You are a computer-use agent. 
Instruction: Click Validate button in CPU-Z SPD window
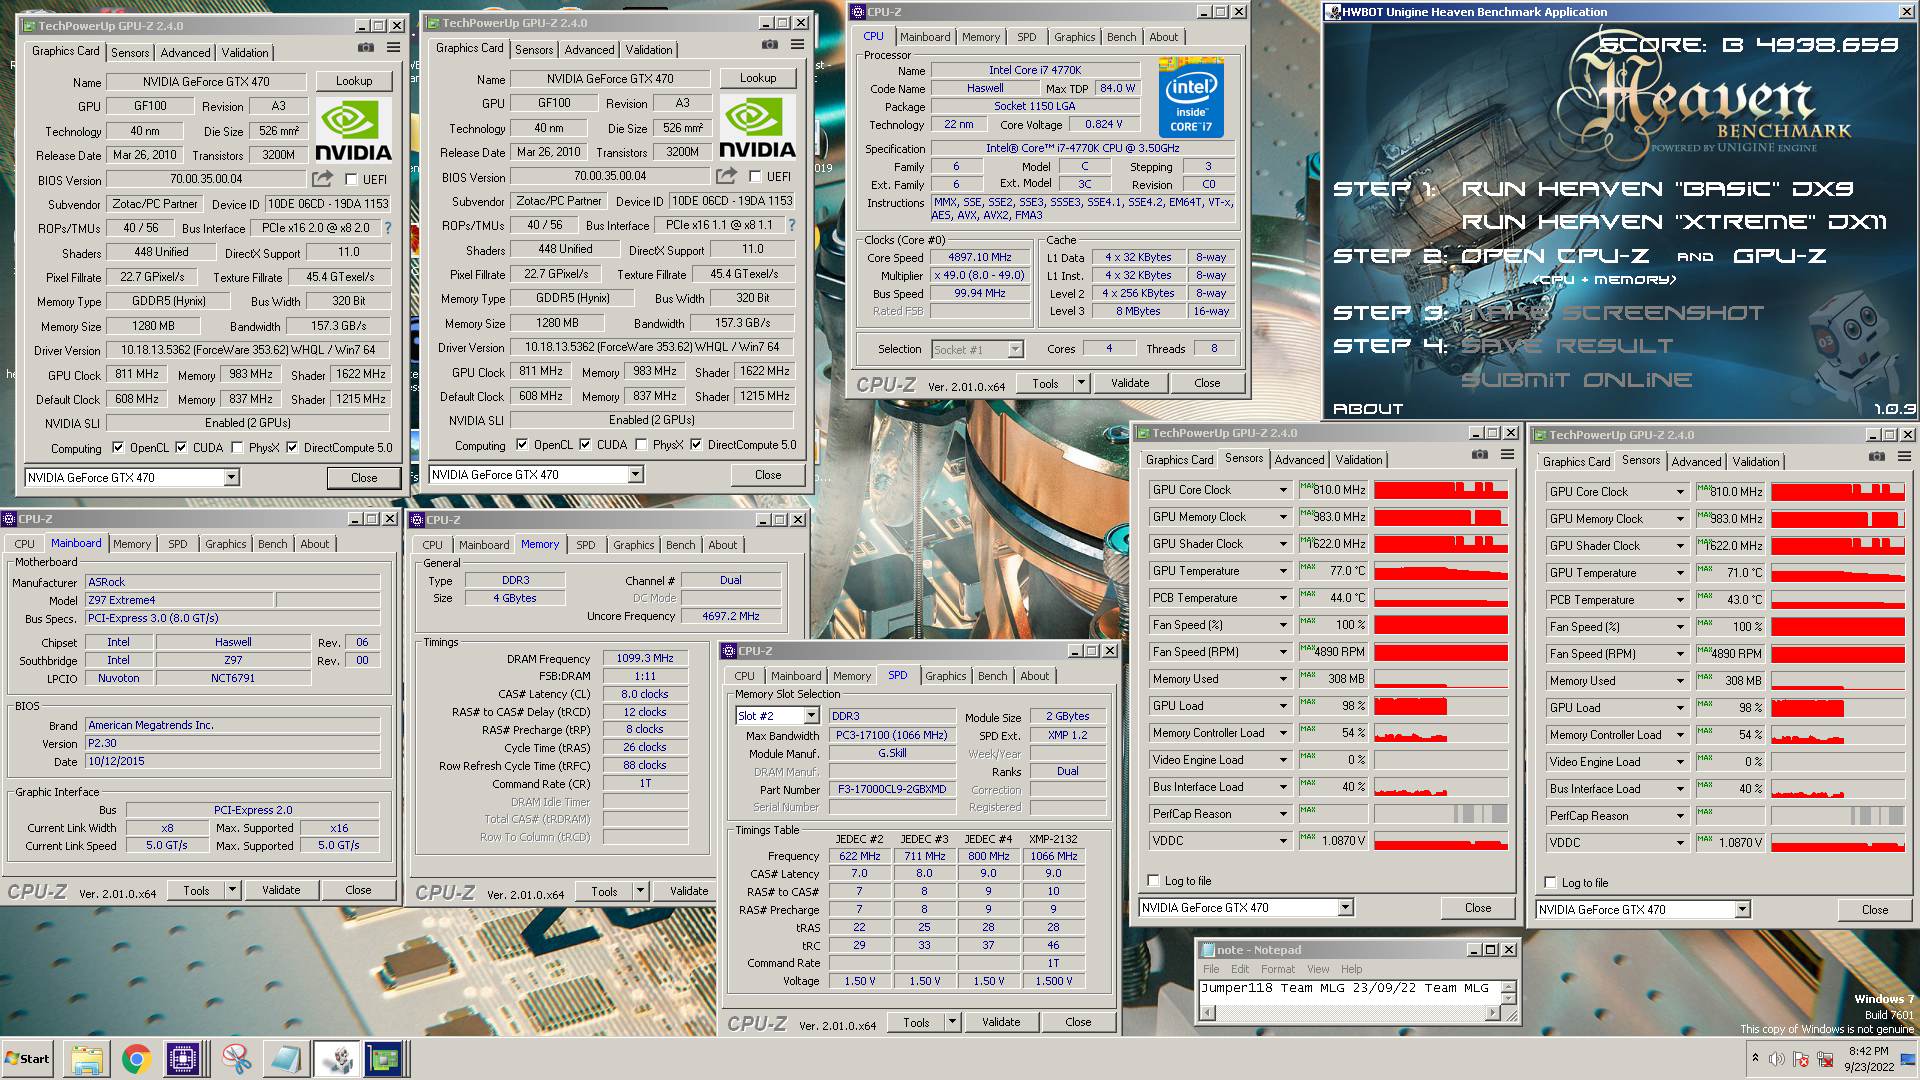1001,1022
